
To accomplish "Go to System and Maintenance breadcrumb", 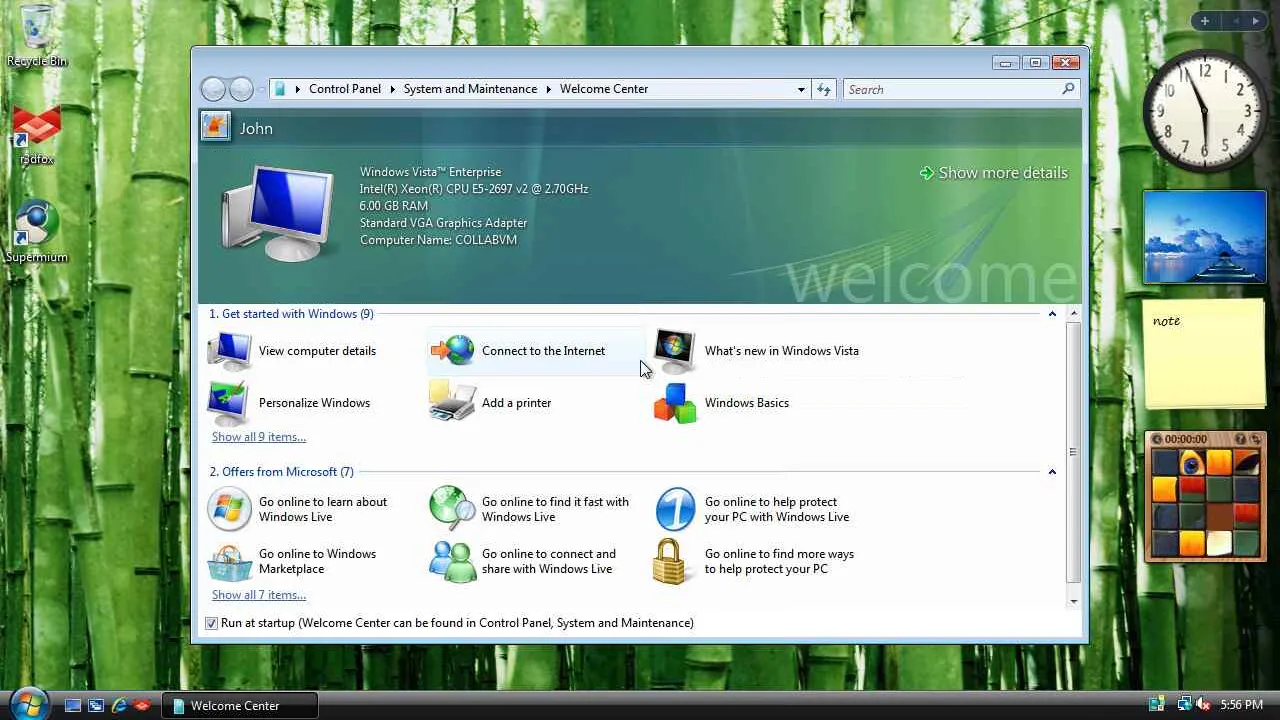I will tap(470, 89).
